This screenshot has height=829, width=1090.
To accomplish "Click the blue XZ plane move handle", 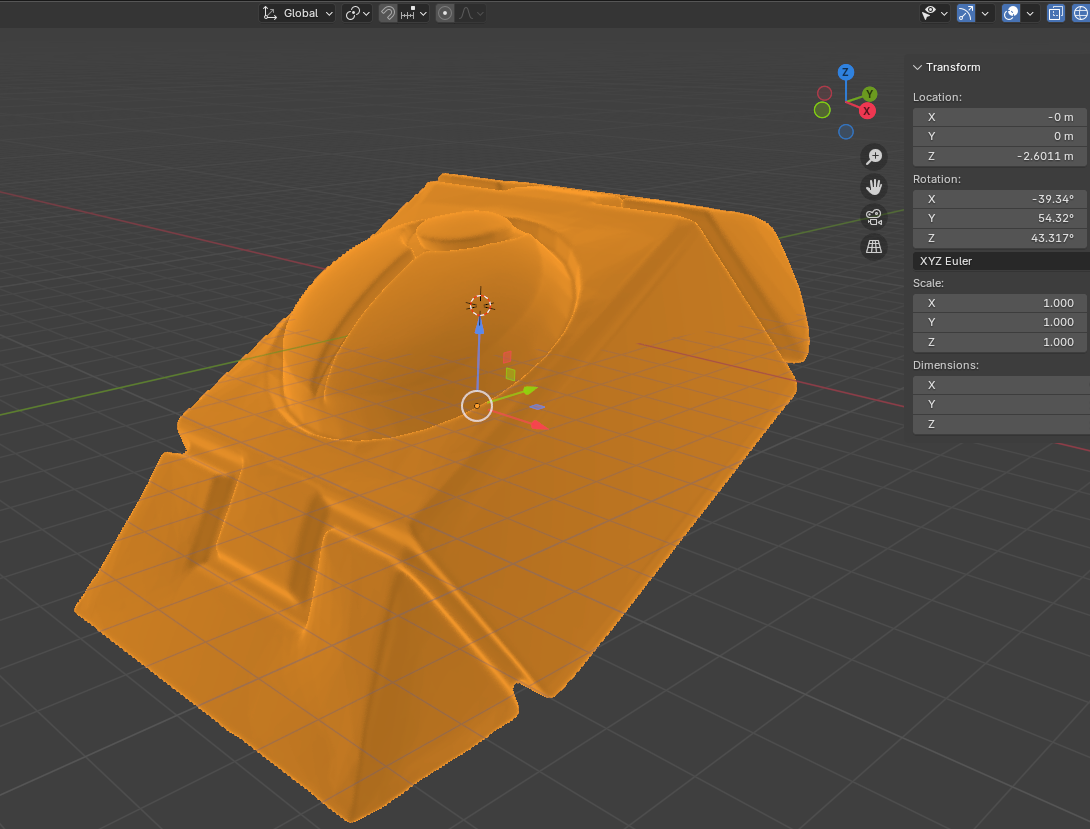I will (537, 407).
